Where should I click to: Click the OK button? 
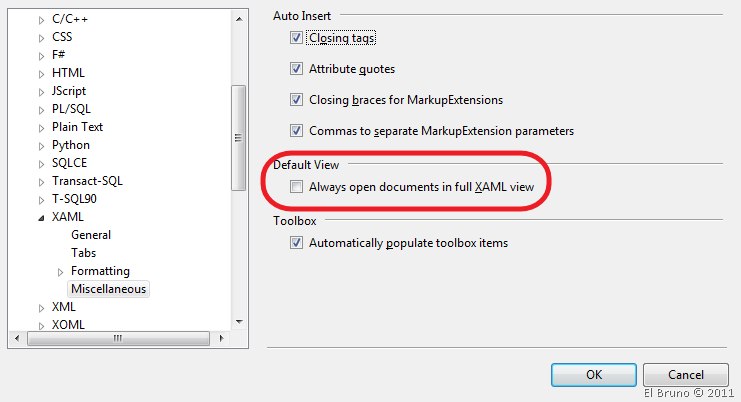coord(593,374)
